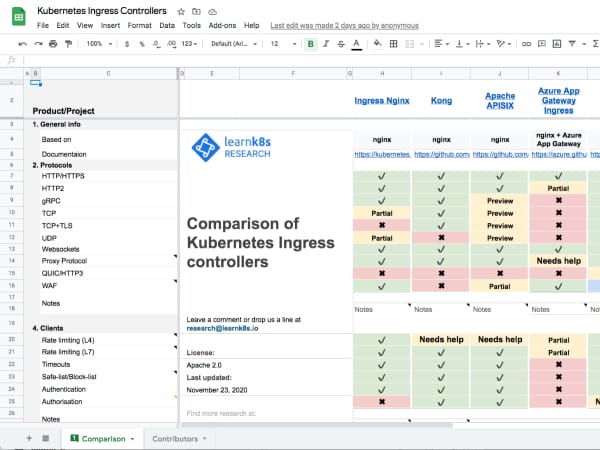
Task: Click the Google Sheets home logo
Action: [x=18, y=17]
